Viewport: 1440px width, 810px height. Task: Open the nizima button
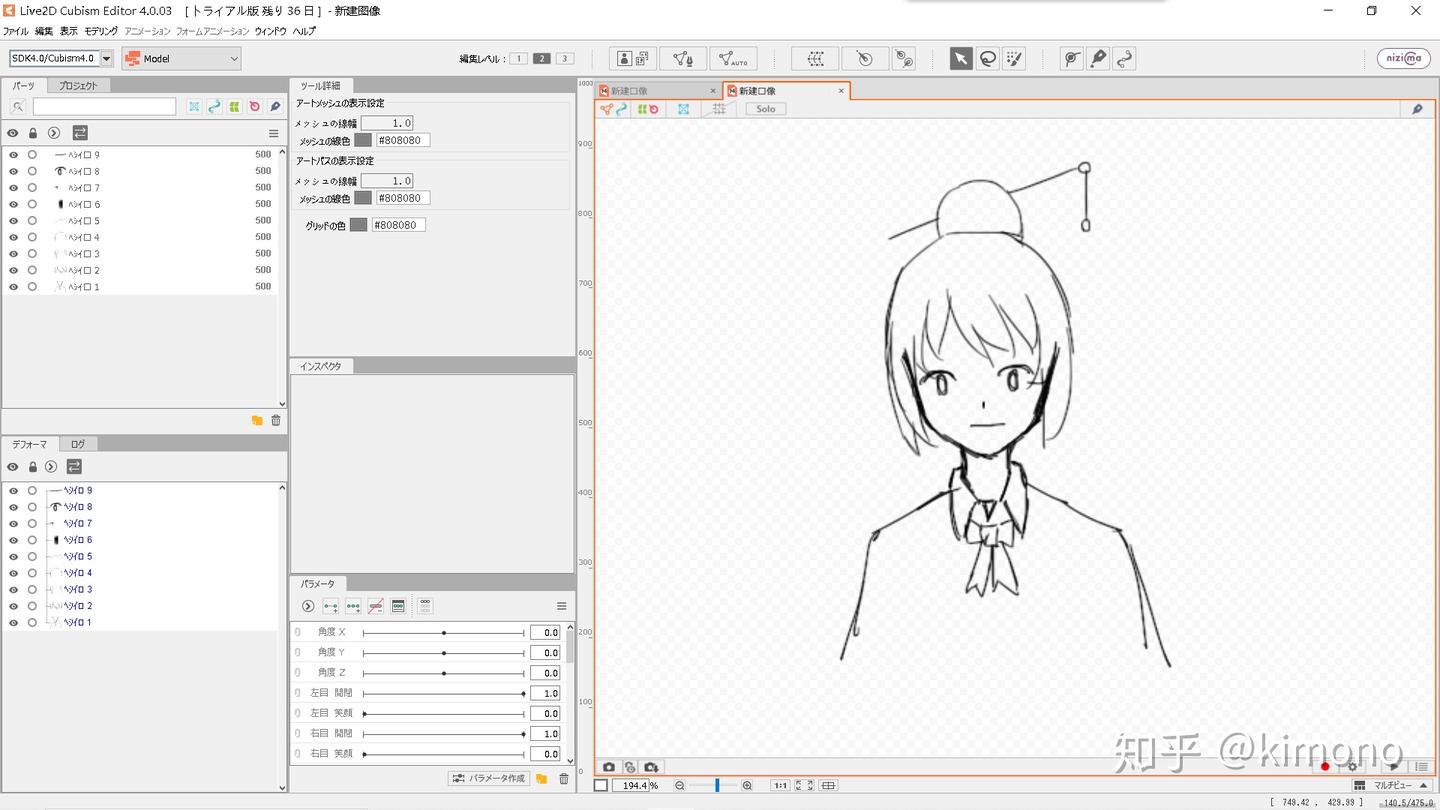pyautogui.click(x=1404, y=59)
